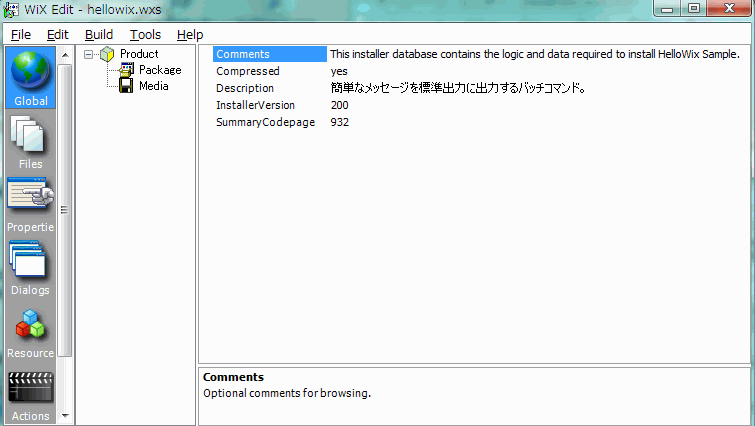755x426 pixels.
Task: Open the Tools menu
Action: pyautogui.click(x=145, y=35)
